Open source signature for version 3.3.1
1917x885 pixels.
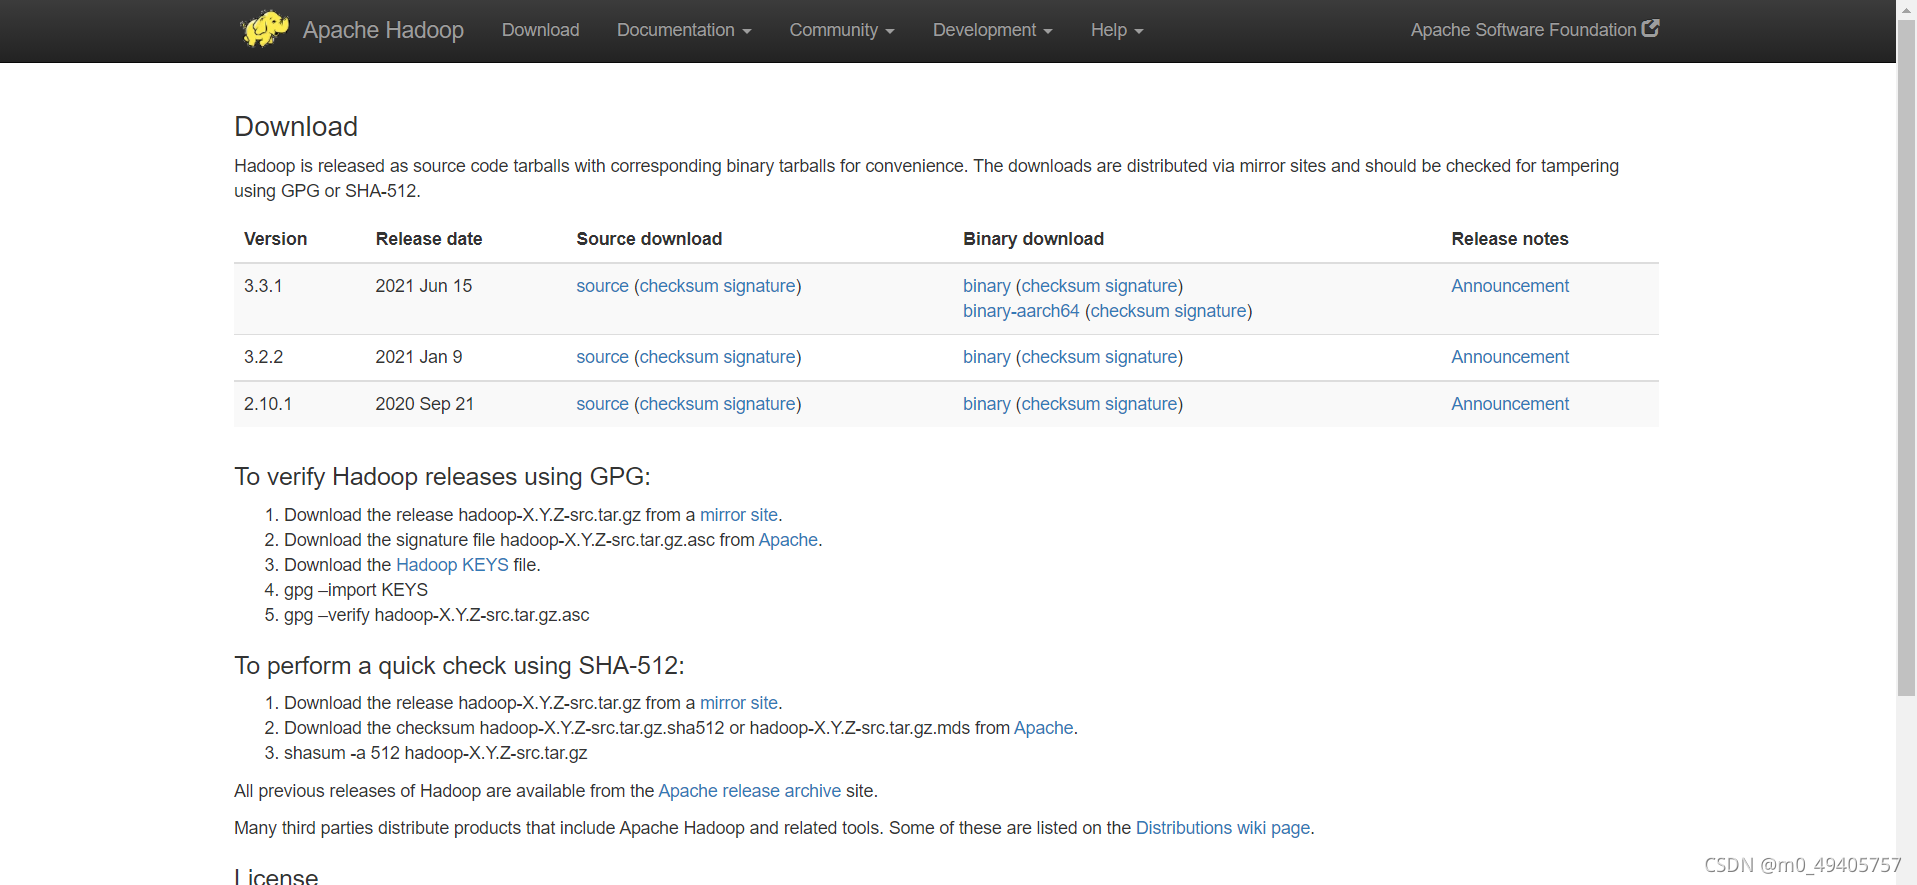(759, 286)
